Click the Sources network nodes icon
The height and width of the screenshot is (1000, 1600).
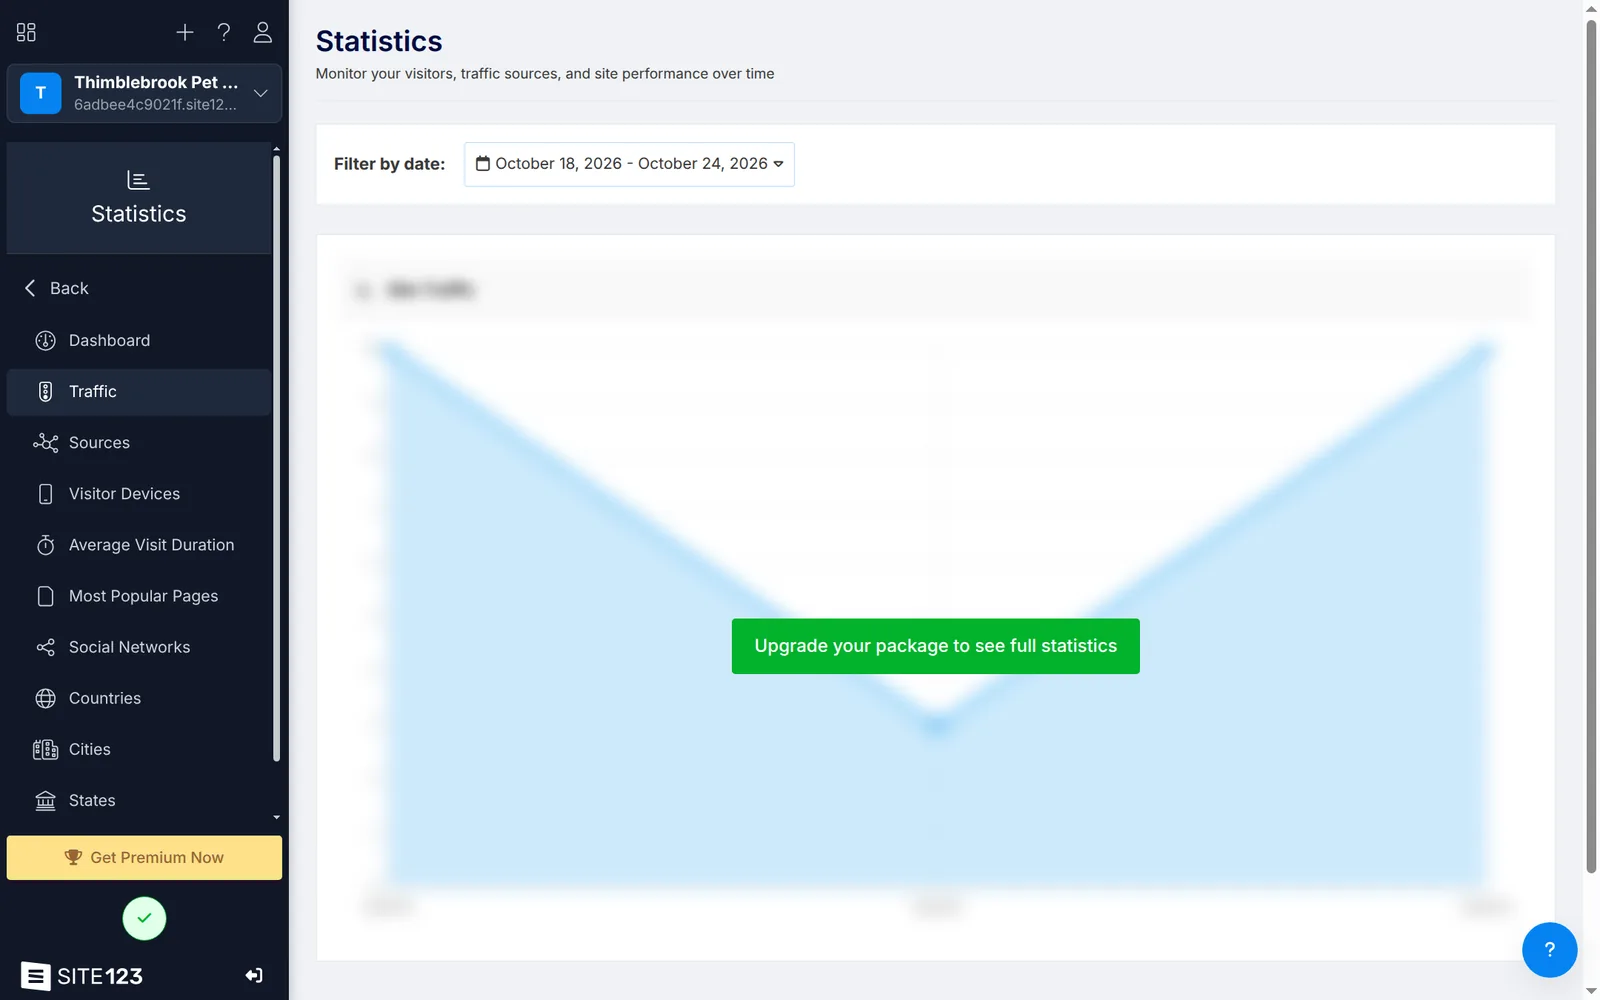coord(46,443)
